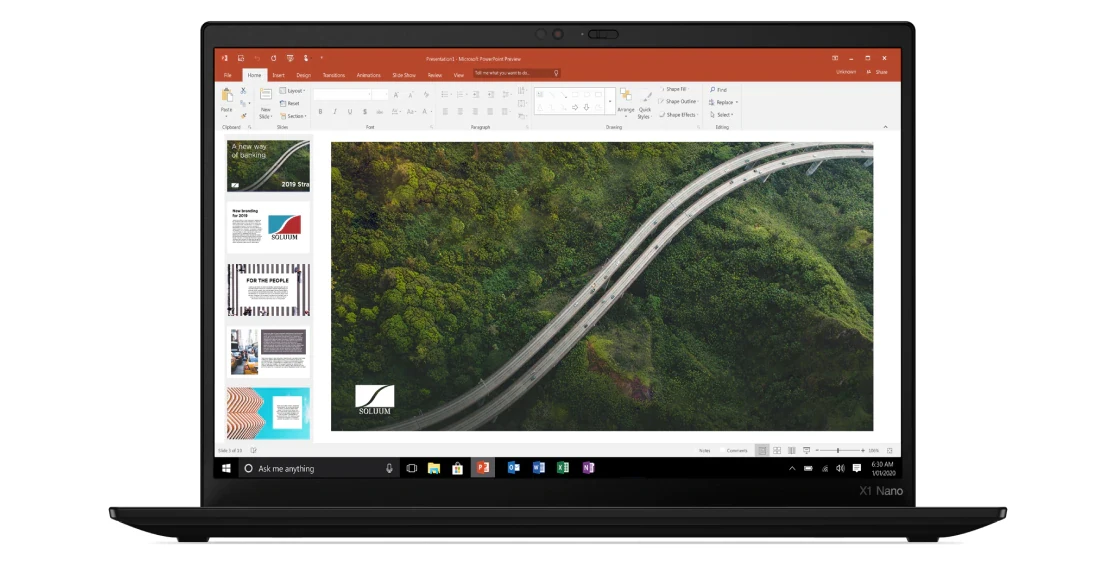Select the SOLUUM new branding slide thumbnail
The image size is (1116, 567).
268,228
